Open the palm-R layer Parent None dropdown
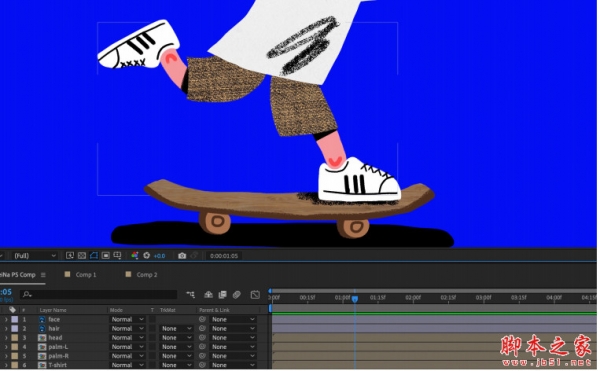Screen dimensions: 600x371 pyautogui.click(x=233, y=356)
